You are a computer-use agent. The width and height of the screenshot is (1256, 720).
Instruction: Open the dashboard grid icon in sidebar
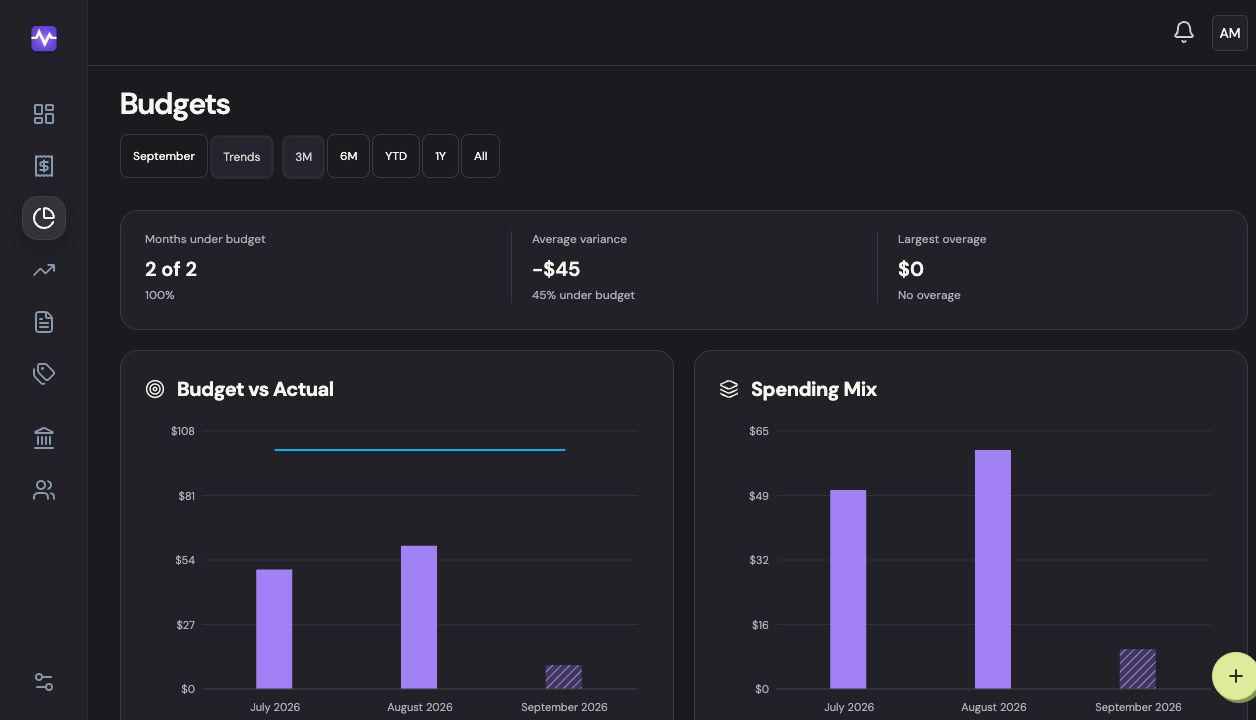(44, 114)
